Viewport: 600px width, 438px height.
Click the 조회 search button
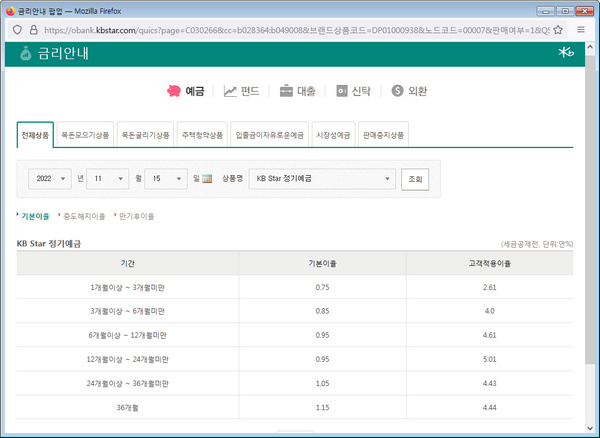415,179
